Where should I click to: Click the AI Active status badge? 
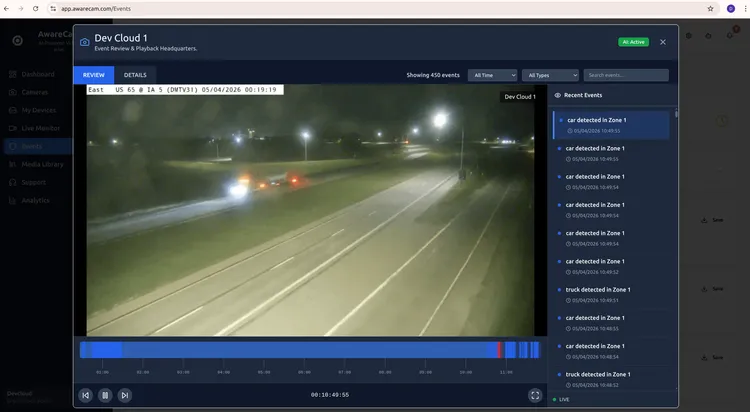633,42
